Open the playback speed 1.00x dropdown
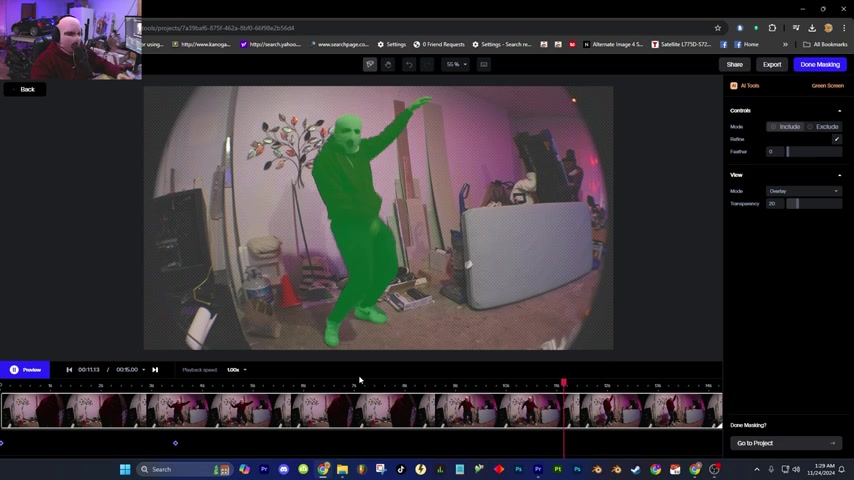 coord(236,369)
